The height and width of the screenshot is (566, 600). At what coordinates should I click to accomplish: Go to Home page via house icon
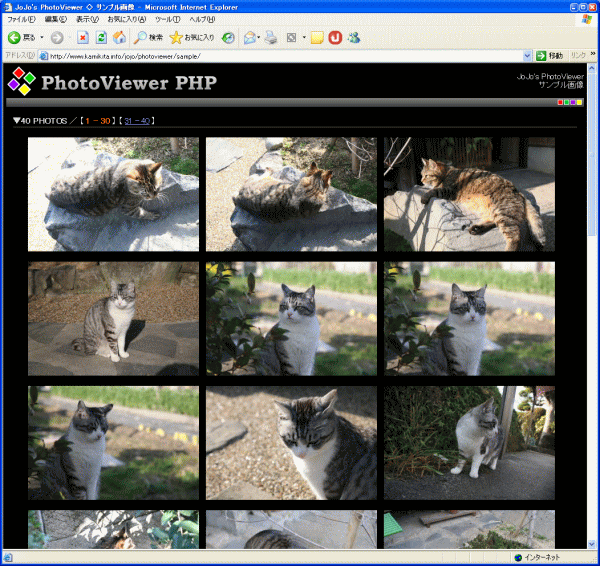pyautogui.click(x=119, y=38)
